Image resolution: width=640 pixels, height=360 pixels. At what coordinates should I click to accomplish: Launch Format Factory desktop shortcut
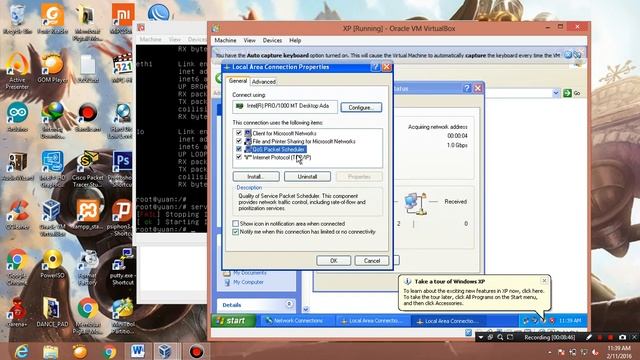tap(87, 267)
